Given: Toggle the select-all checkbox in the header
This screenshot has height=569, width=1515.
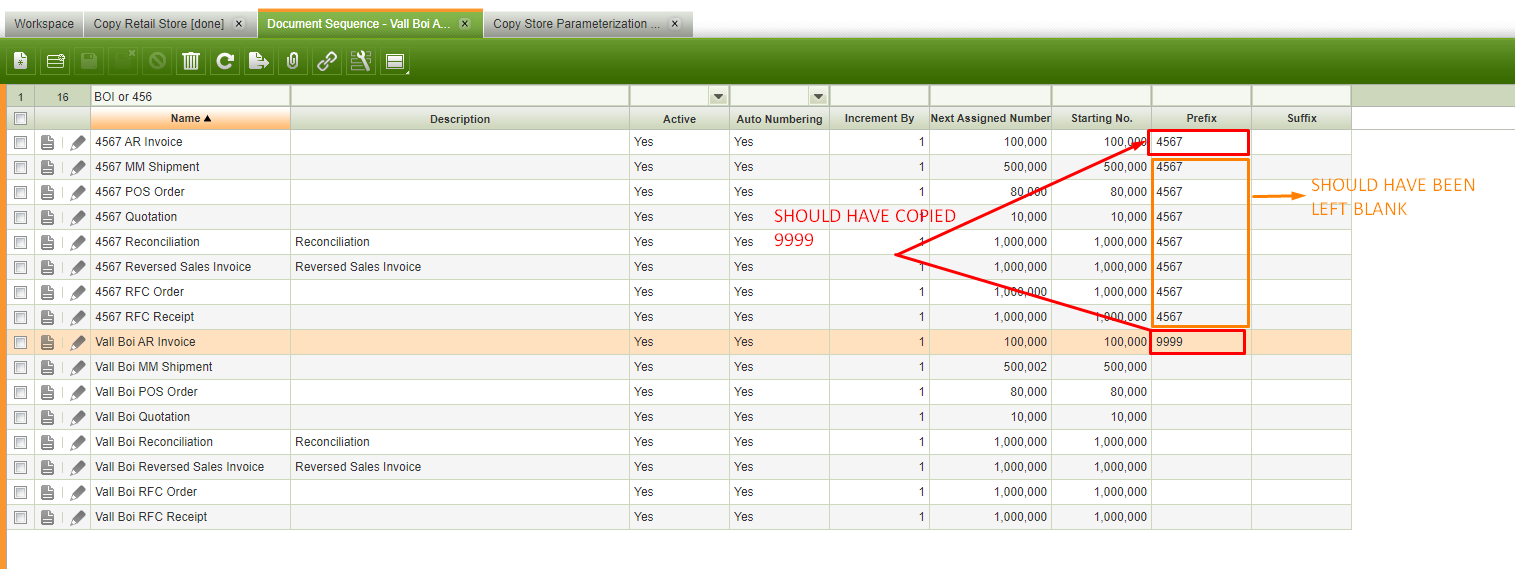Looking at the screenshot, I should 21,118.
